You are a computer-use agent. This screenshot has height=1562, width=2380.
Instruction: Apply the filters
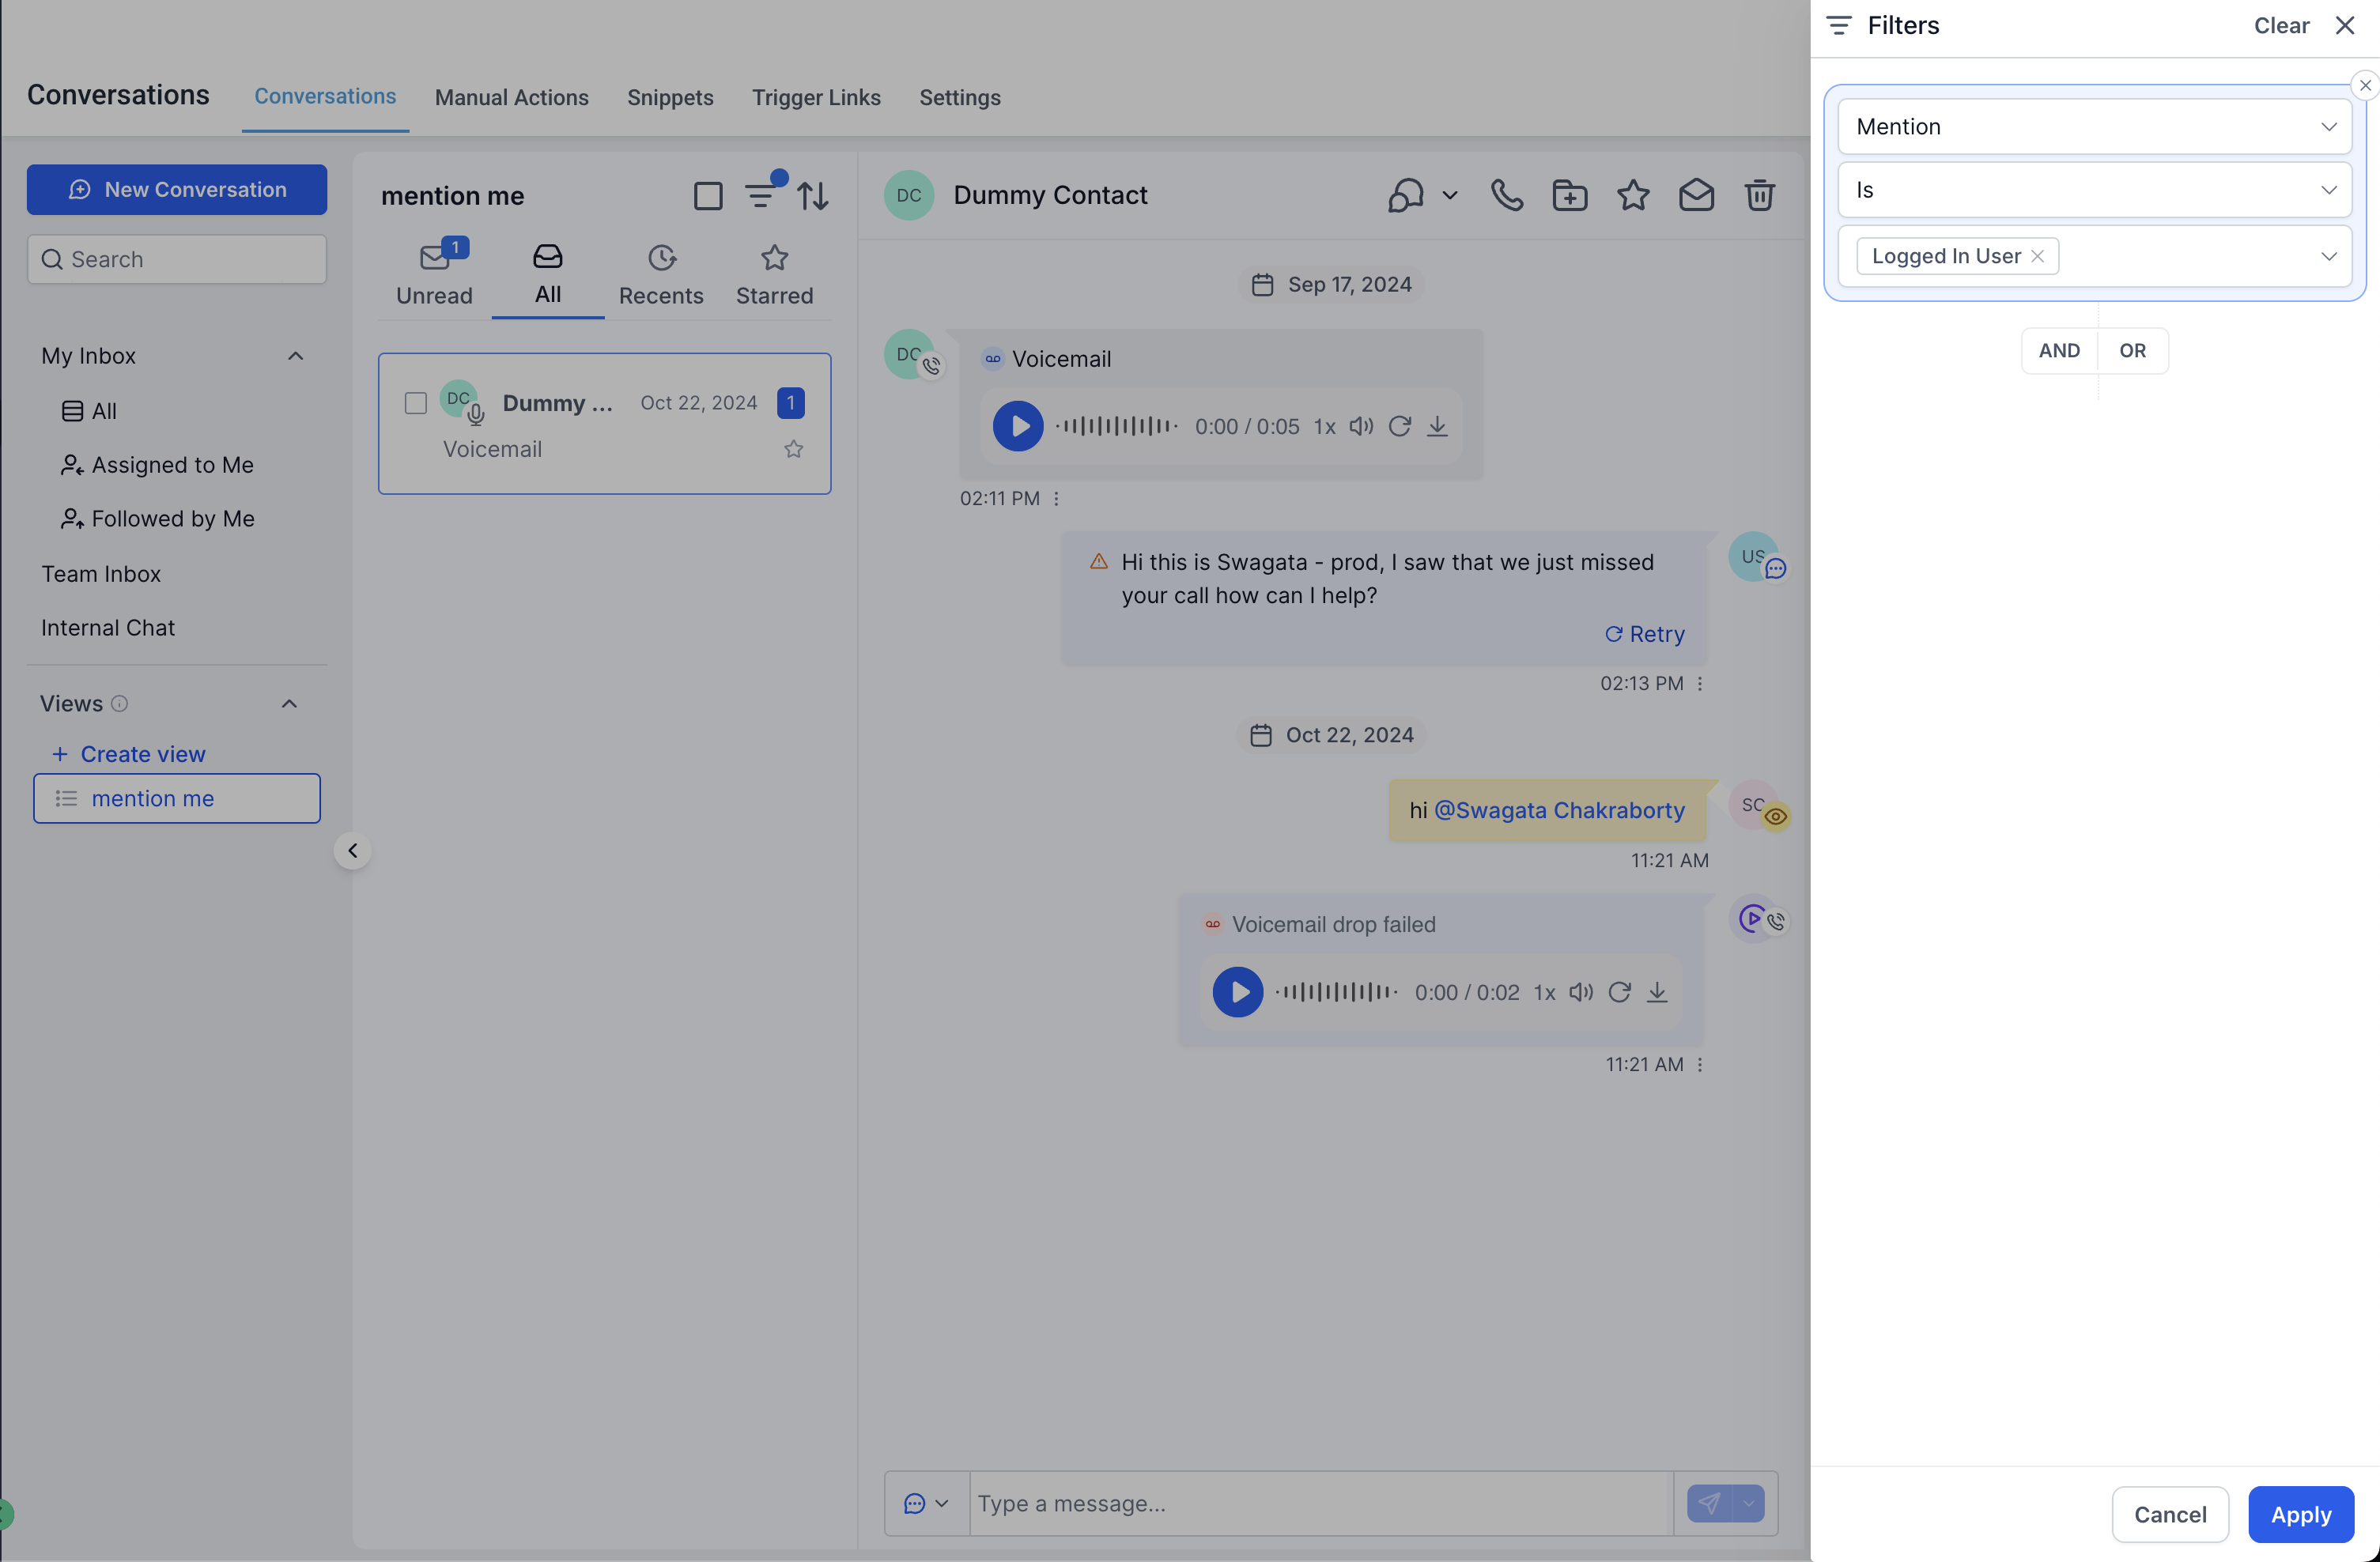tap(2300, 1514)
